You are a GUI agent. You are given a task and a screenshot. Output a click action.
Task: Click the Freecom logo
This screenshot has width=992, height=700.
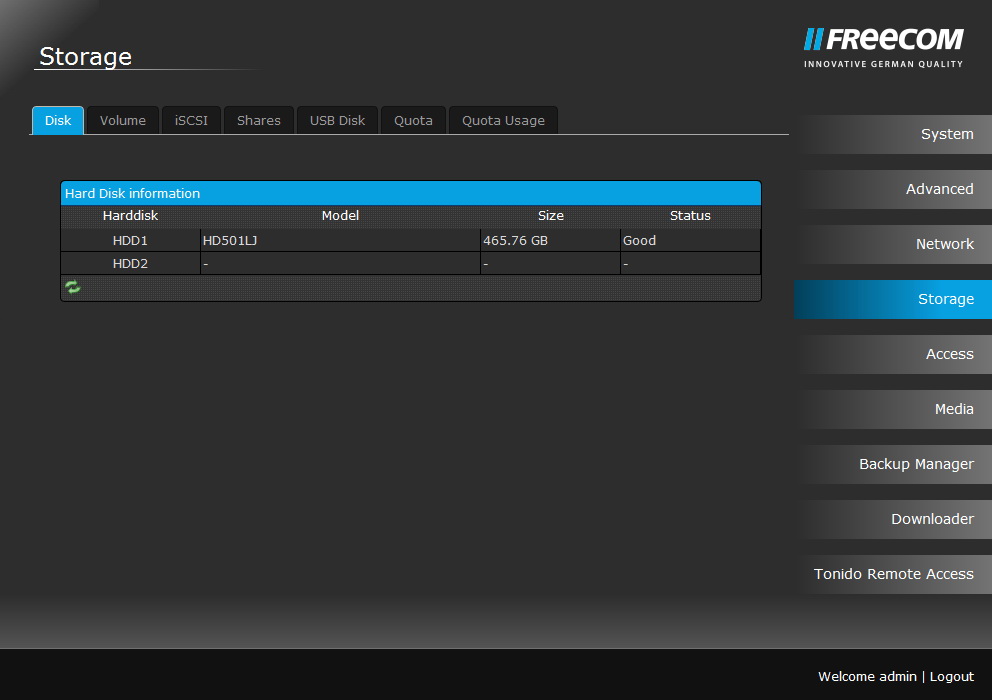click(883, 47)
